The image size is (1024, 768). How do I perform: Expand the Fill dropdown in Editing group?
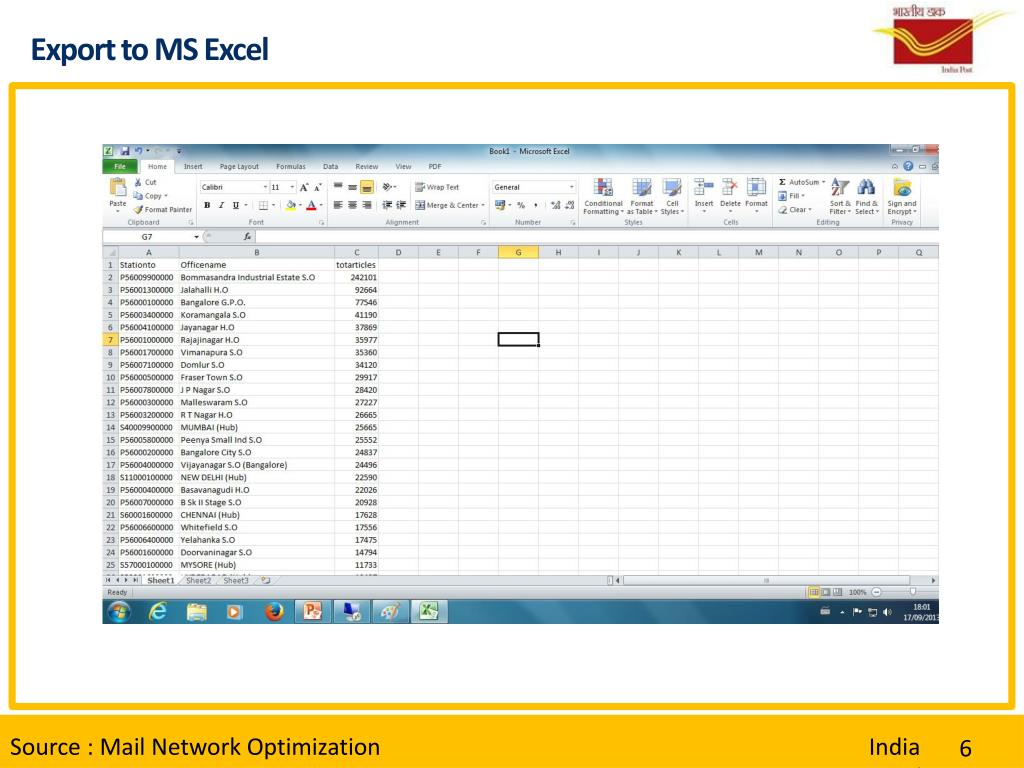tap(803, 196)
